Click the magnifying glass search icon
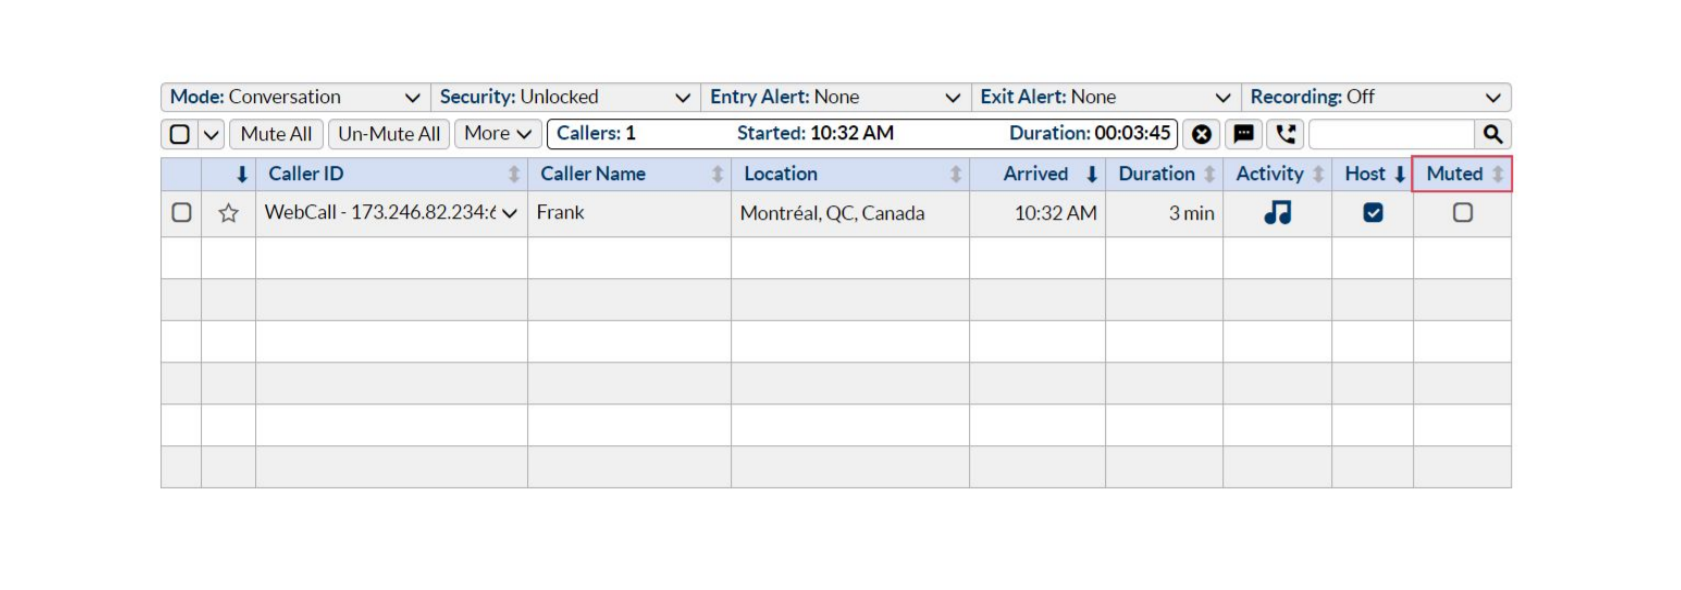 pyautogui.click(x=1492, y=134)
